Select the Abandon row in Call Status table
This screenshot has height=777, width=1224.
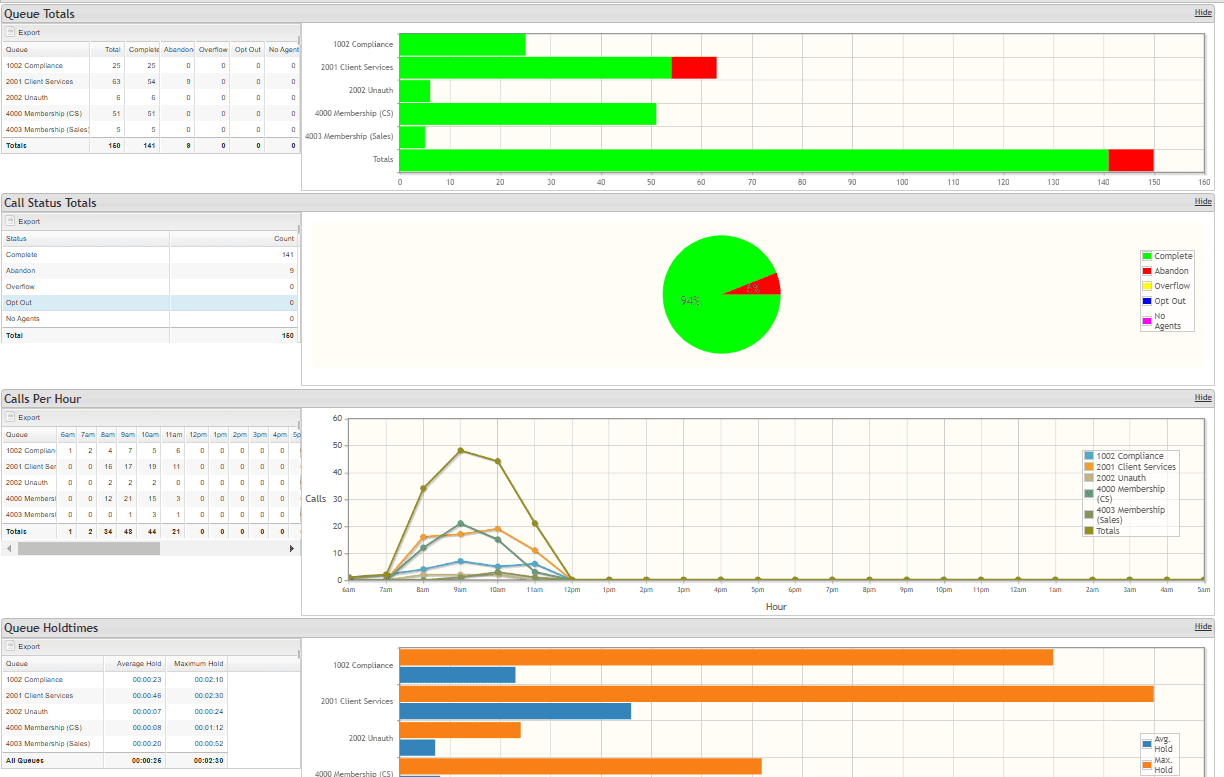tap(149, 271)
